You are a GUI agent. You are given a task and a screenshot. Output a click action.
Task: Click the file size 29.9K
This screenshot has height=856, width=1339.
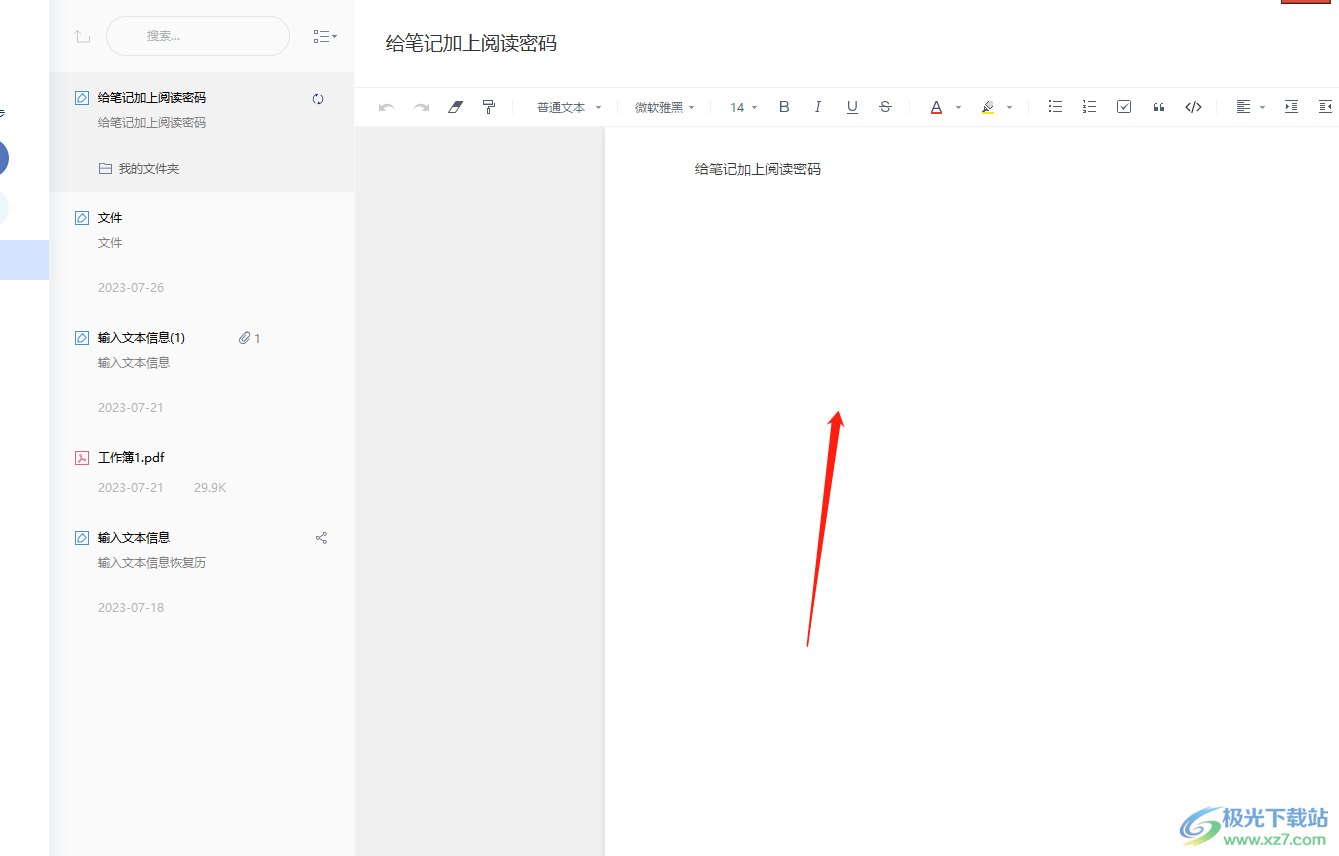[x=210, y=488]
